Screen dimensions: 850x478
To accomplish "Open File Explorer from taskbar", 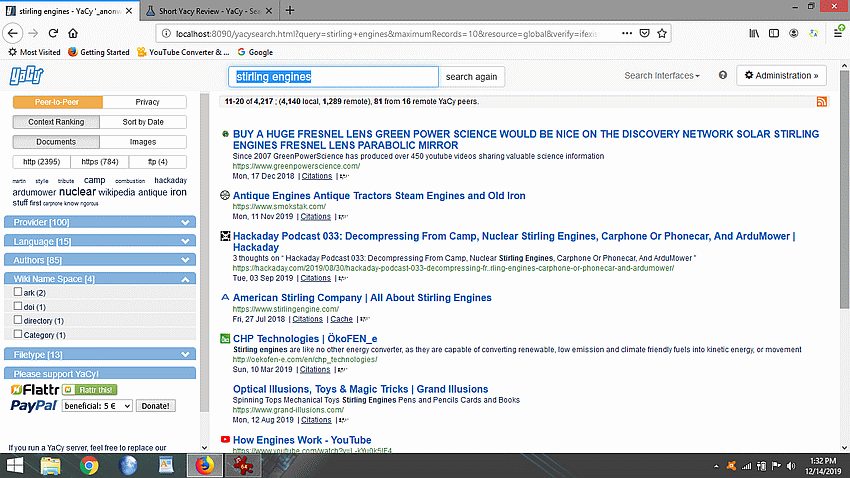I will pos(50,466).
